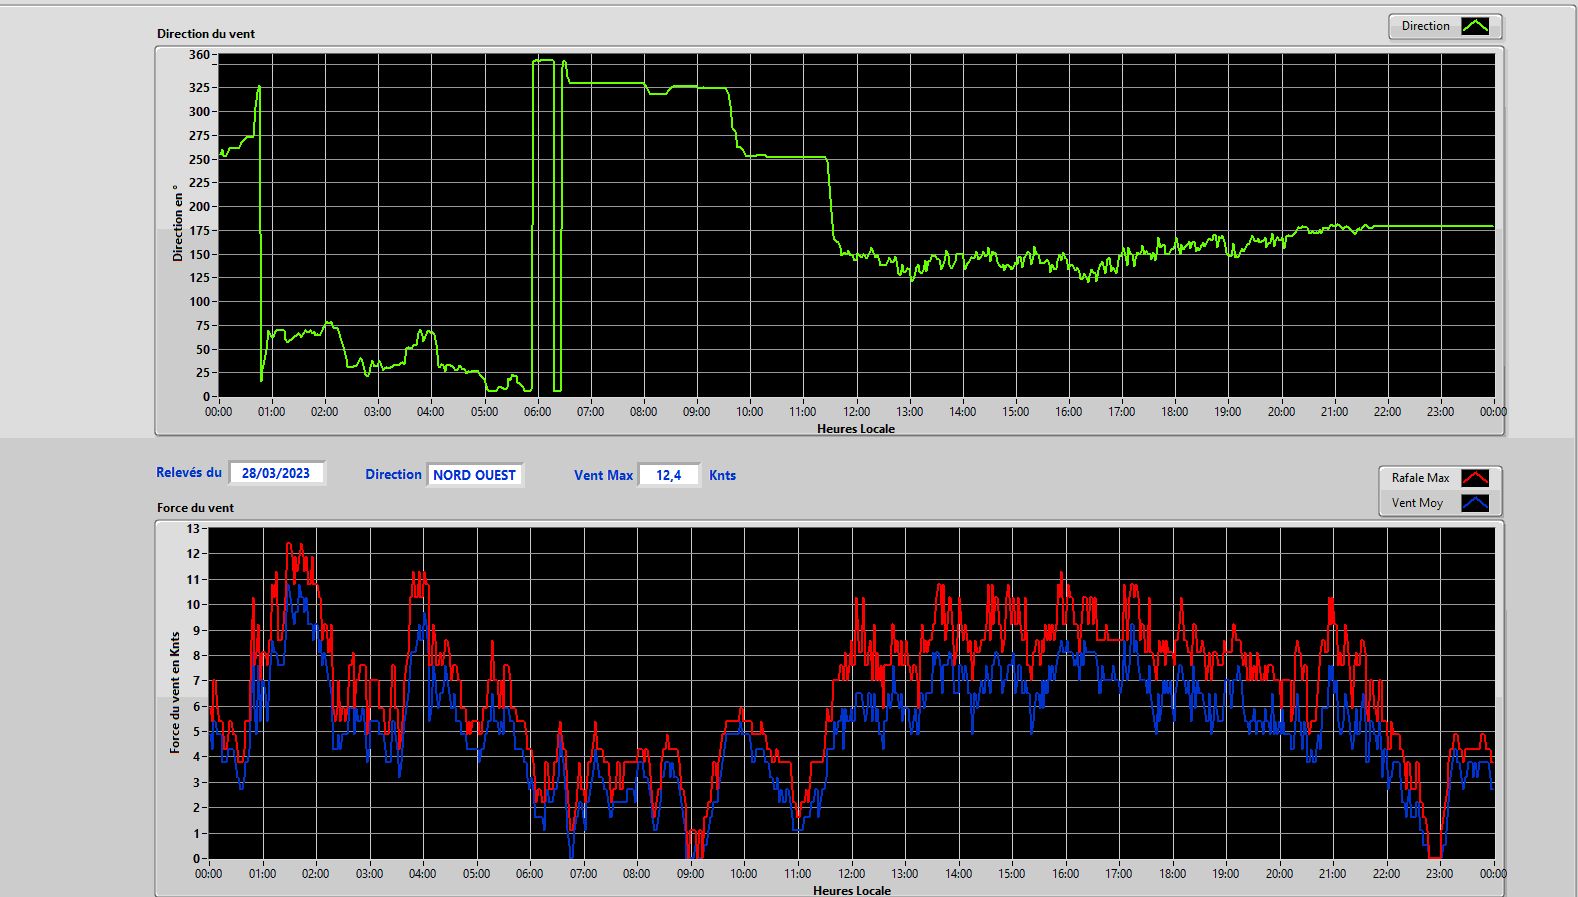
Task: Click 06:00 on direction chart time axis
Action: [537, 411]
